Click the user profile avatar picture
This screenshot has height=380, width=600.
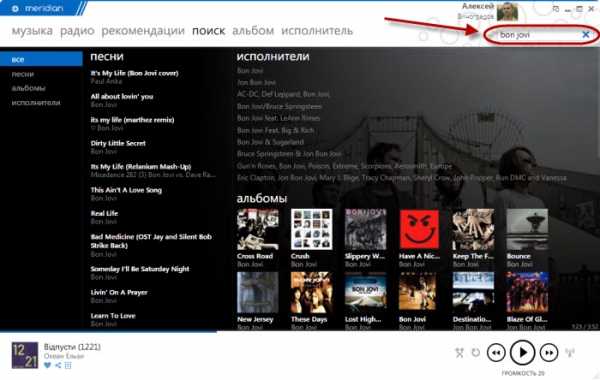click(x=507, y=11)
